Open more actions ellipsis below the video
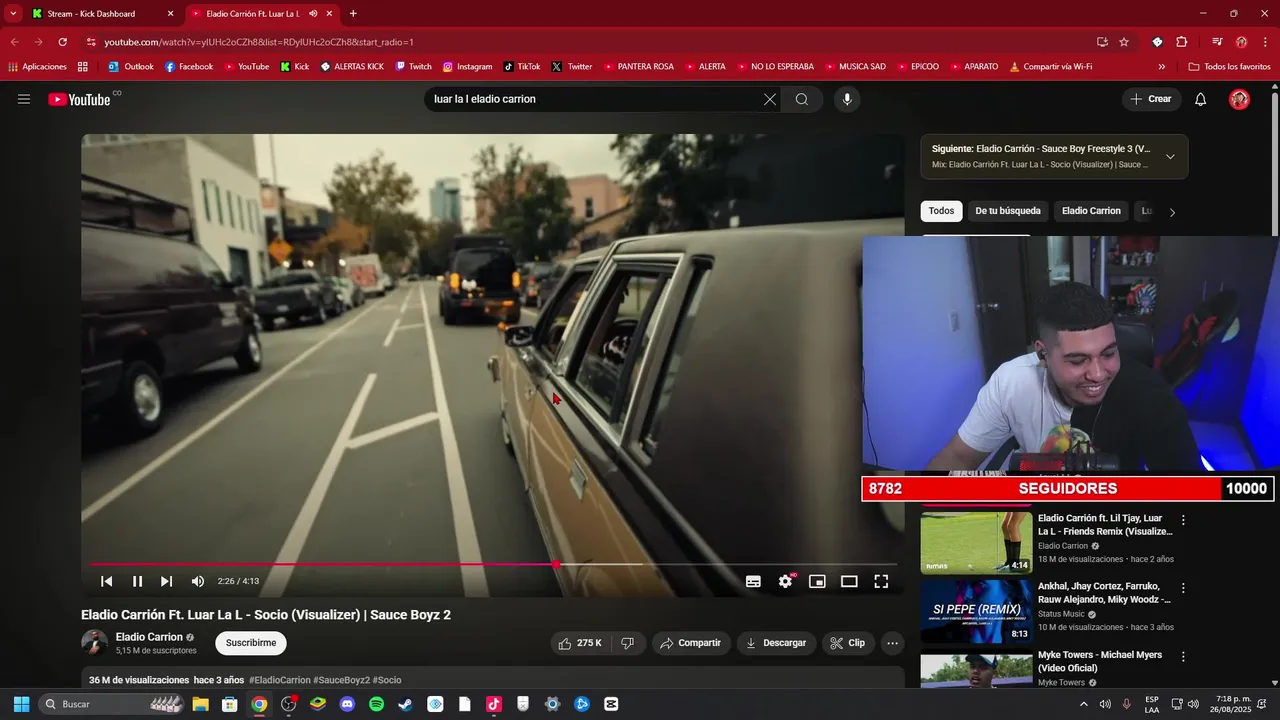Image resolution: width=1280 pixels, height=720 pixels. point(893,643)
